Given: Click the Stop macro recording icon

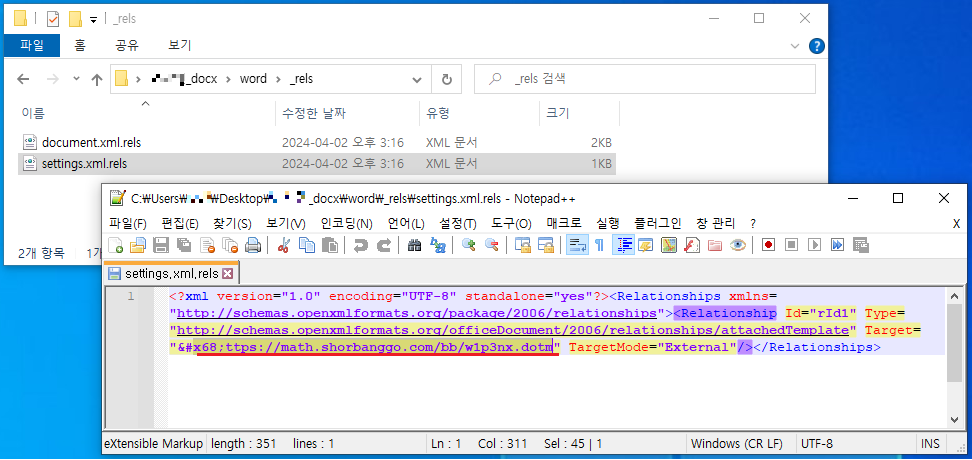Looking at the screenshot, I should pyautogui.click(x=792, y=245).
